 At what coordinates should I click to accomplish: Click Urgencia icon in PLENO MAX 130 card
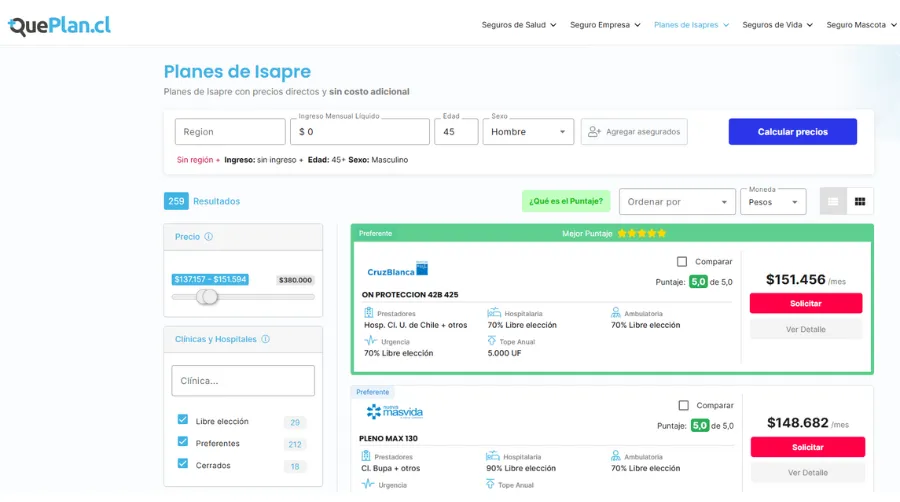[368, 484]
